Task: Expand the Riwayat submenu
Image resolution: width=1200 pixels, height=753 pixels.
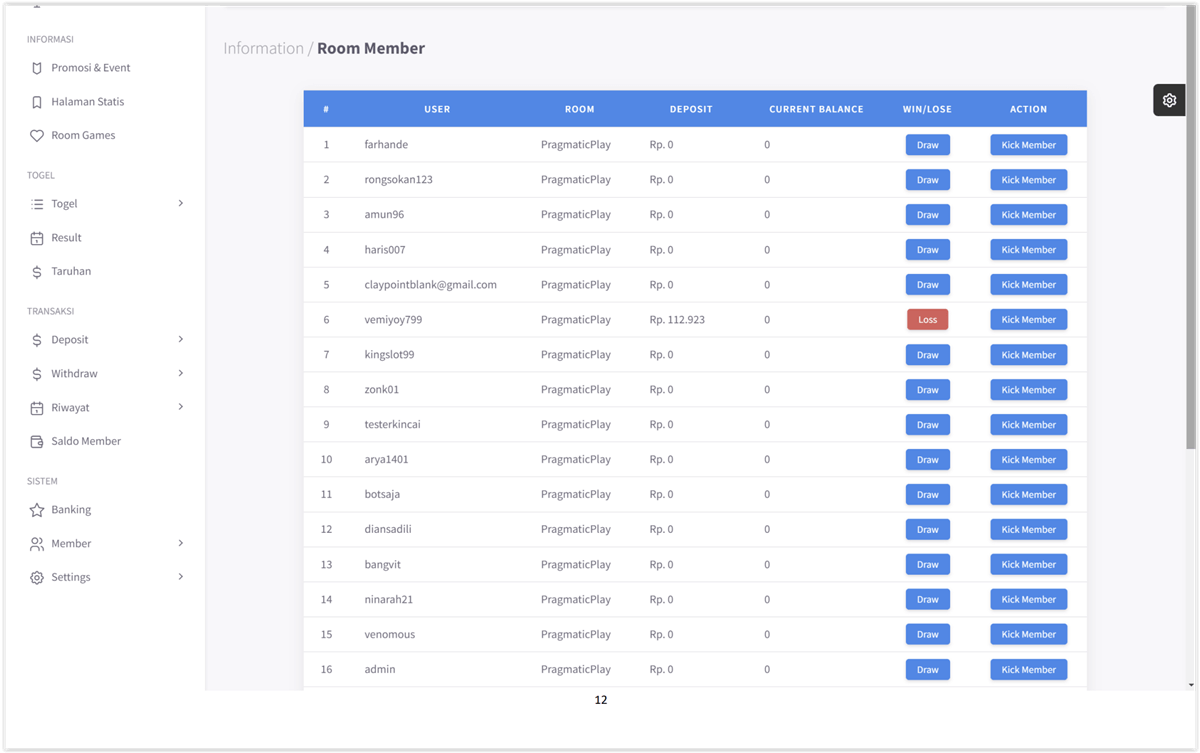Action: tap(181, 407)
